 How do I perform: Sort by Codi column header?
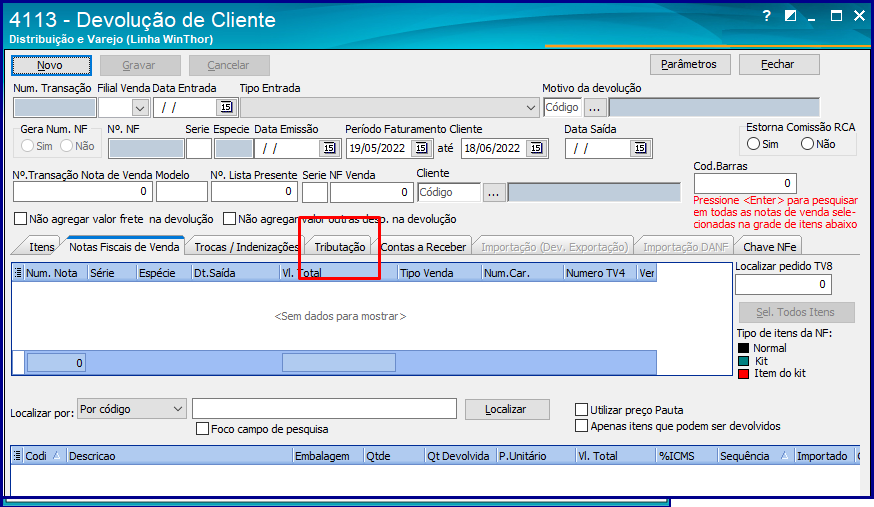click(43, 456)
